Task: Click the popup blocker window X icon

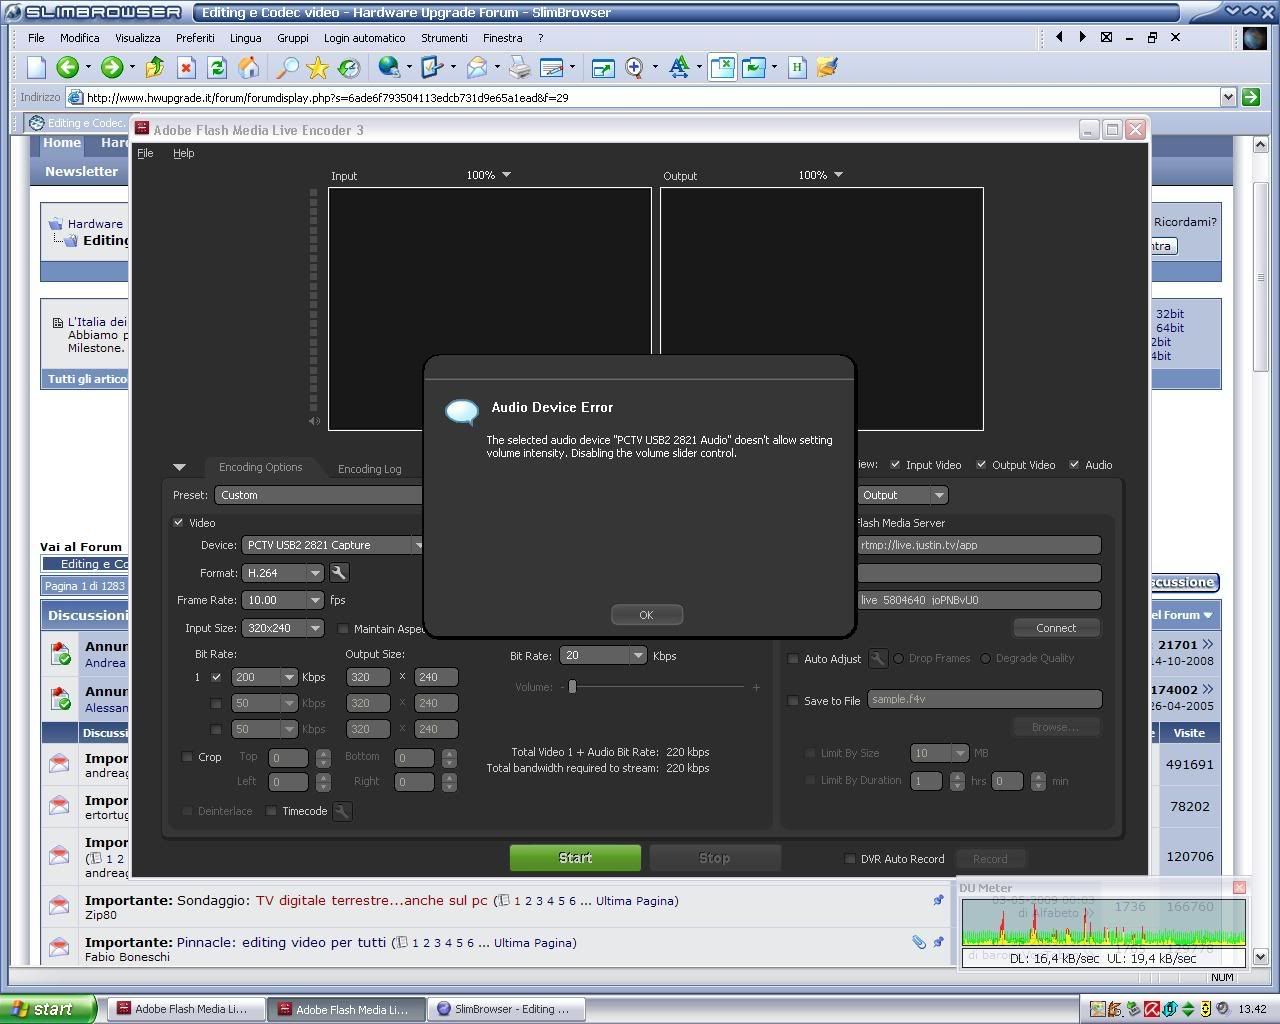Action: click(x=722, y=67)
